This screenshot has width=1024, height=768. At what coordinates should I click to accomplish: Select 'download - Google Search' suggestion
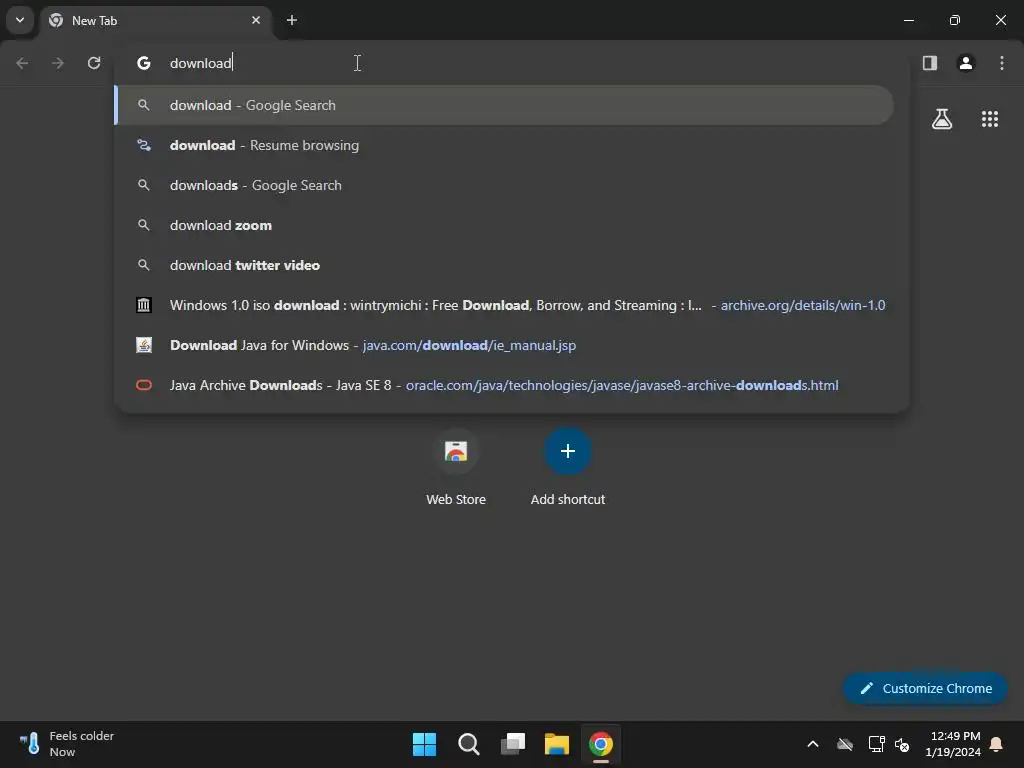pos(504,105)
